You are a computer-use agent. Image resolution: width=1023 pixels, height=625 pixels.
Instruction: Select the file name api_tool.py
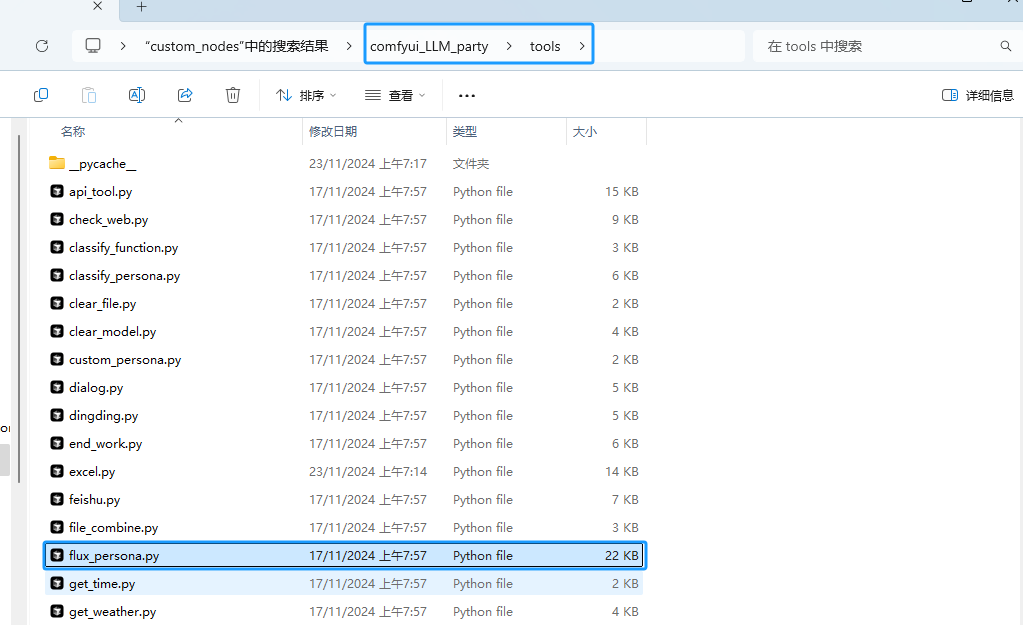(100, 192)
